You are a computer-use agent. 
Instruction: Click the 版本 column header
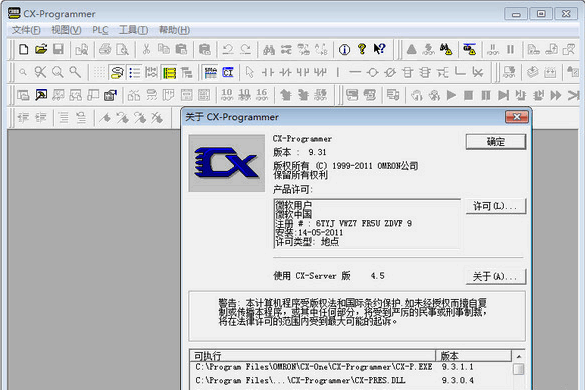473,356
